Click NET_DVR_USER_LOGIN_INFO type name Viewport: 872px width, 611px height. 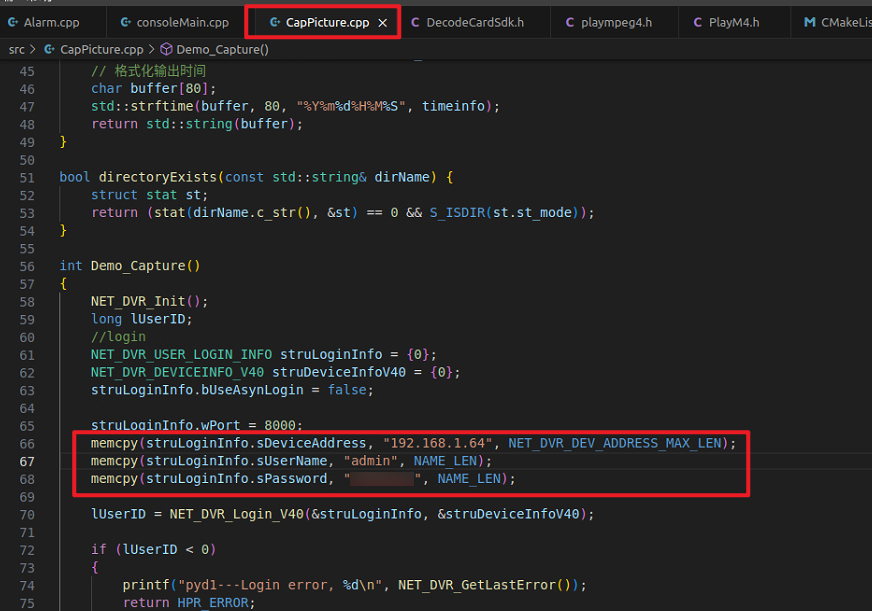(x=181, y=354)
